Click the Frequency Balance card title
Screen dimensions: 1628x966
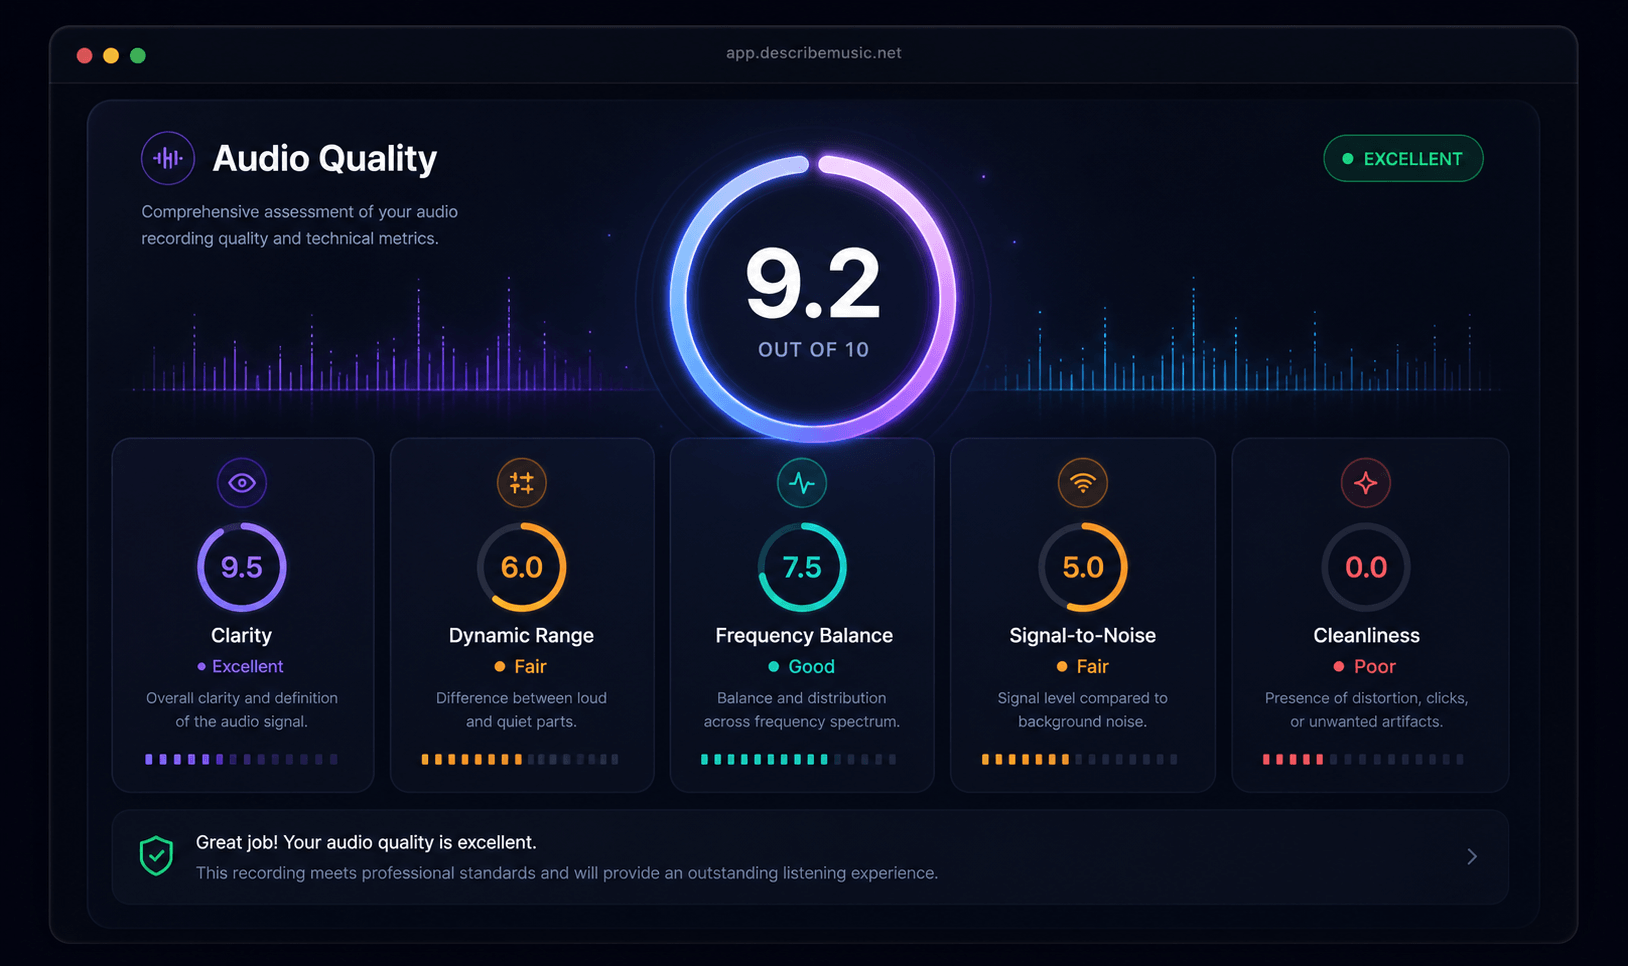[x=804, y=636]
